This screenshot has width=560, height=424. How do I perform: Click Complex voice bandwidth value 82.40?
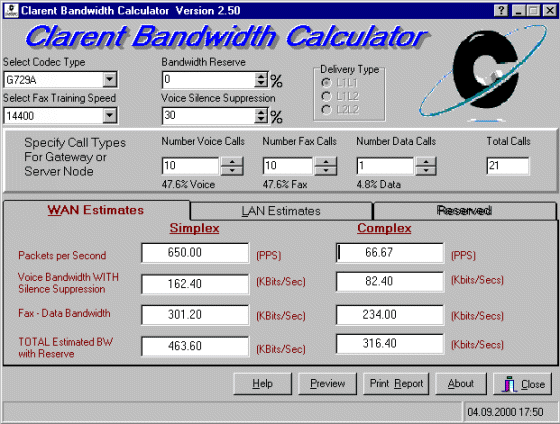390,281
